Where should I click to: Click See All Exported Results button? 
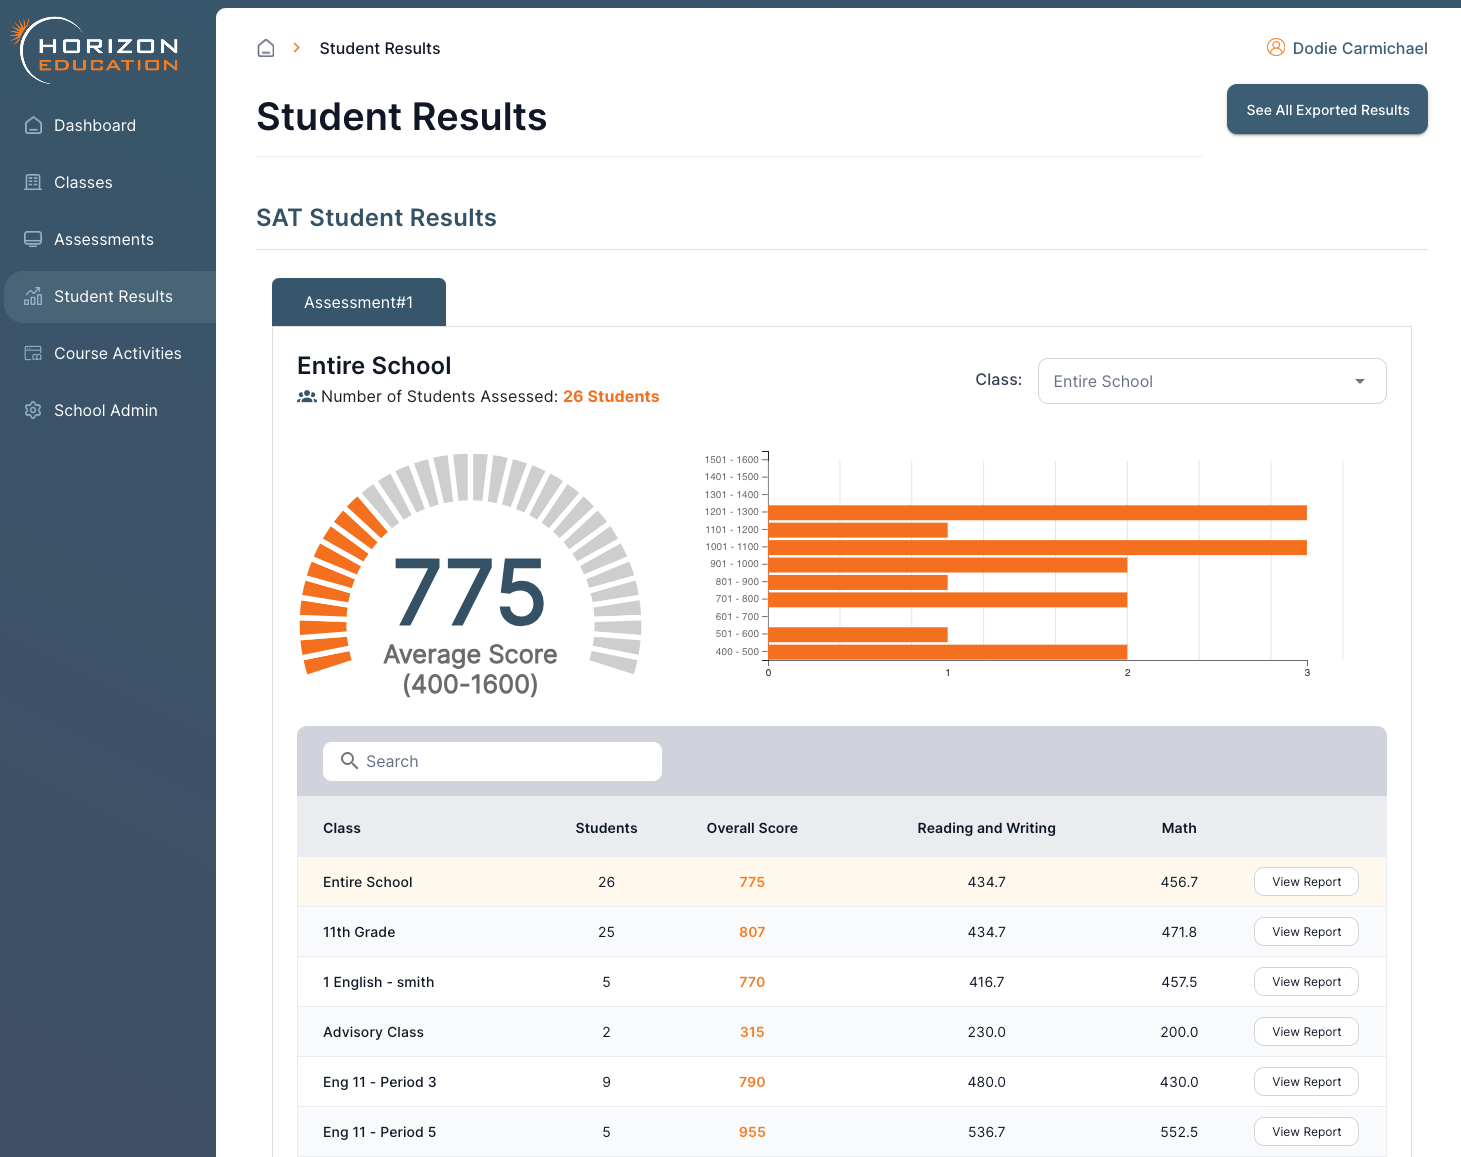click(1327, 110)
